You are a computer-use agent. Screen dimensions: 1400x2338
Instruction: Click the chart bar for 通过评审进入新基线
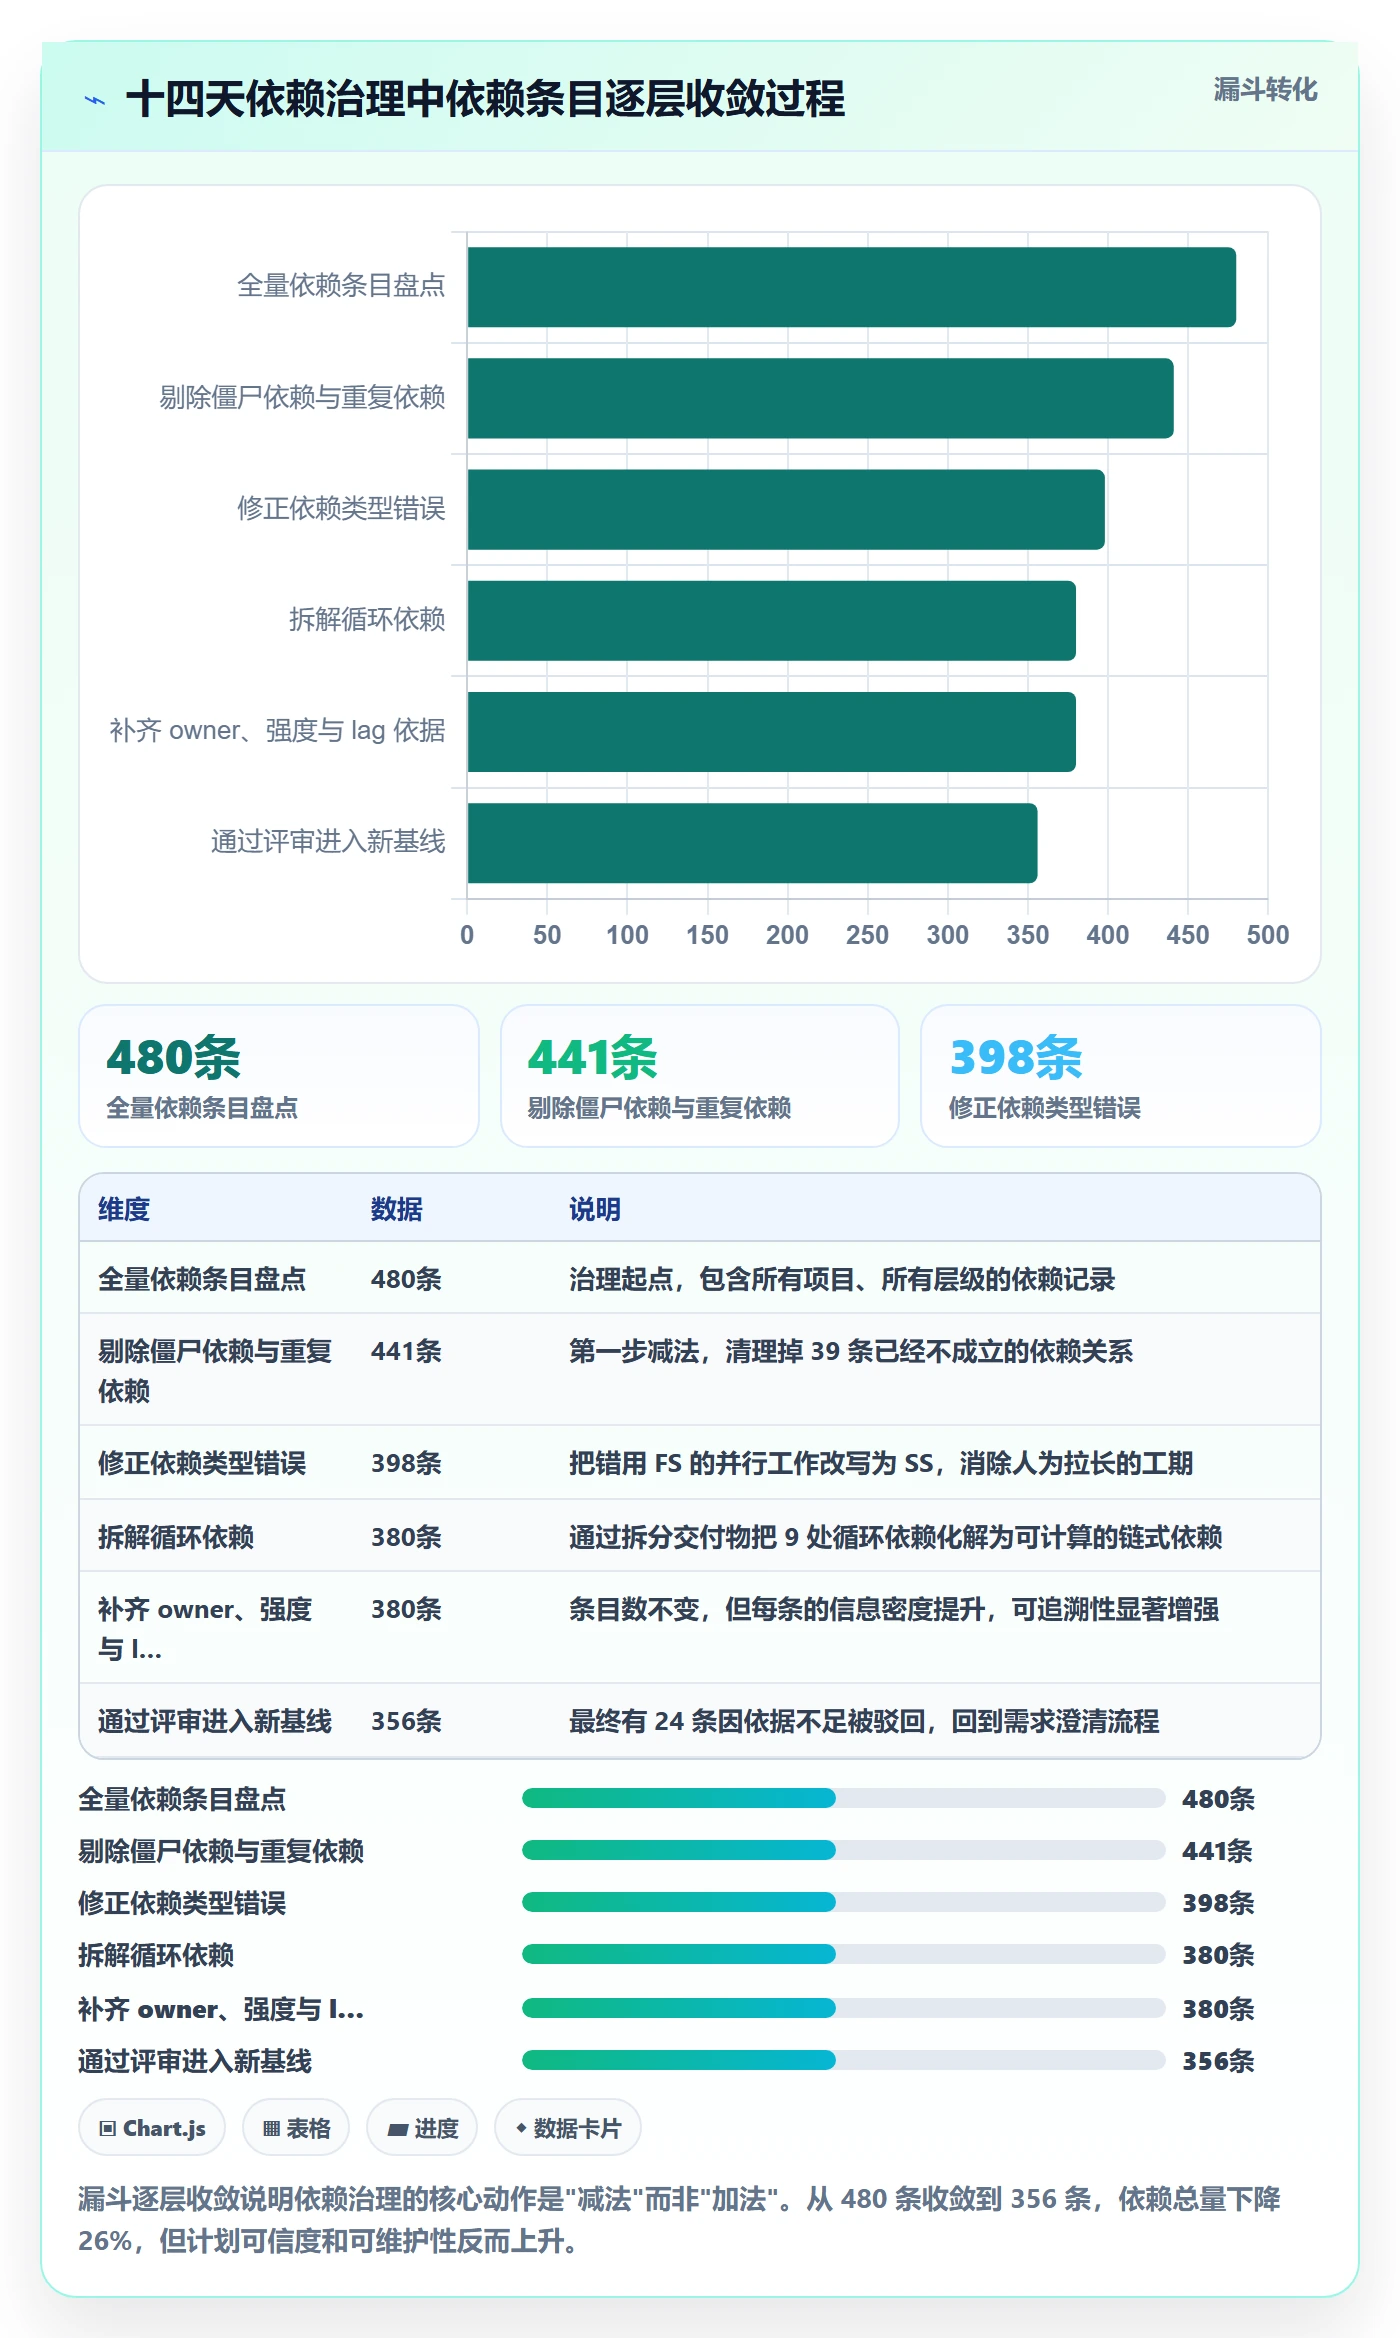pos(753,843)
